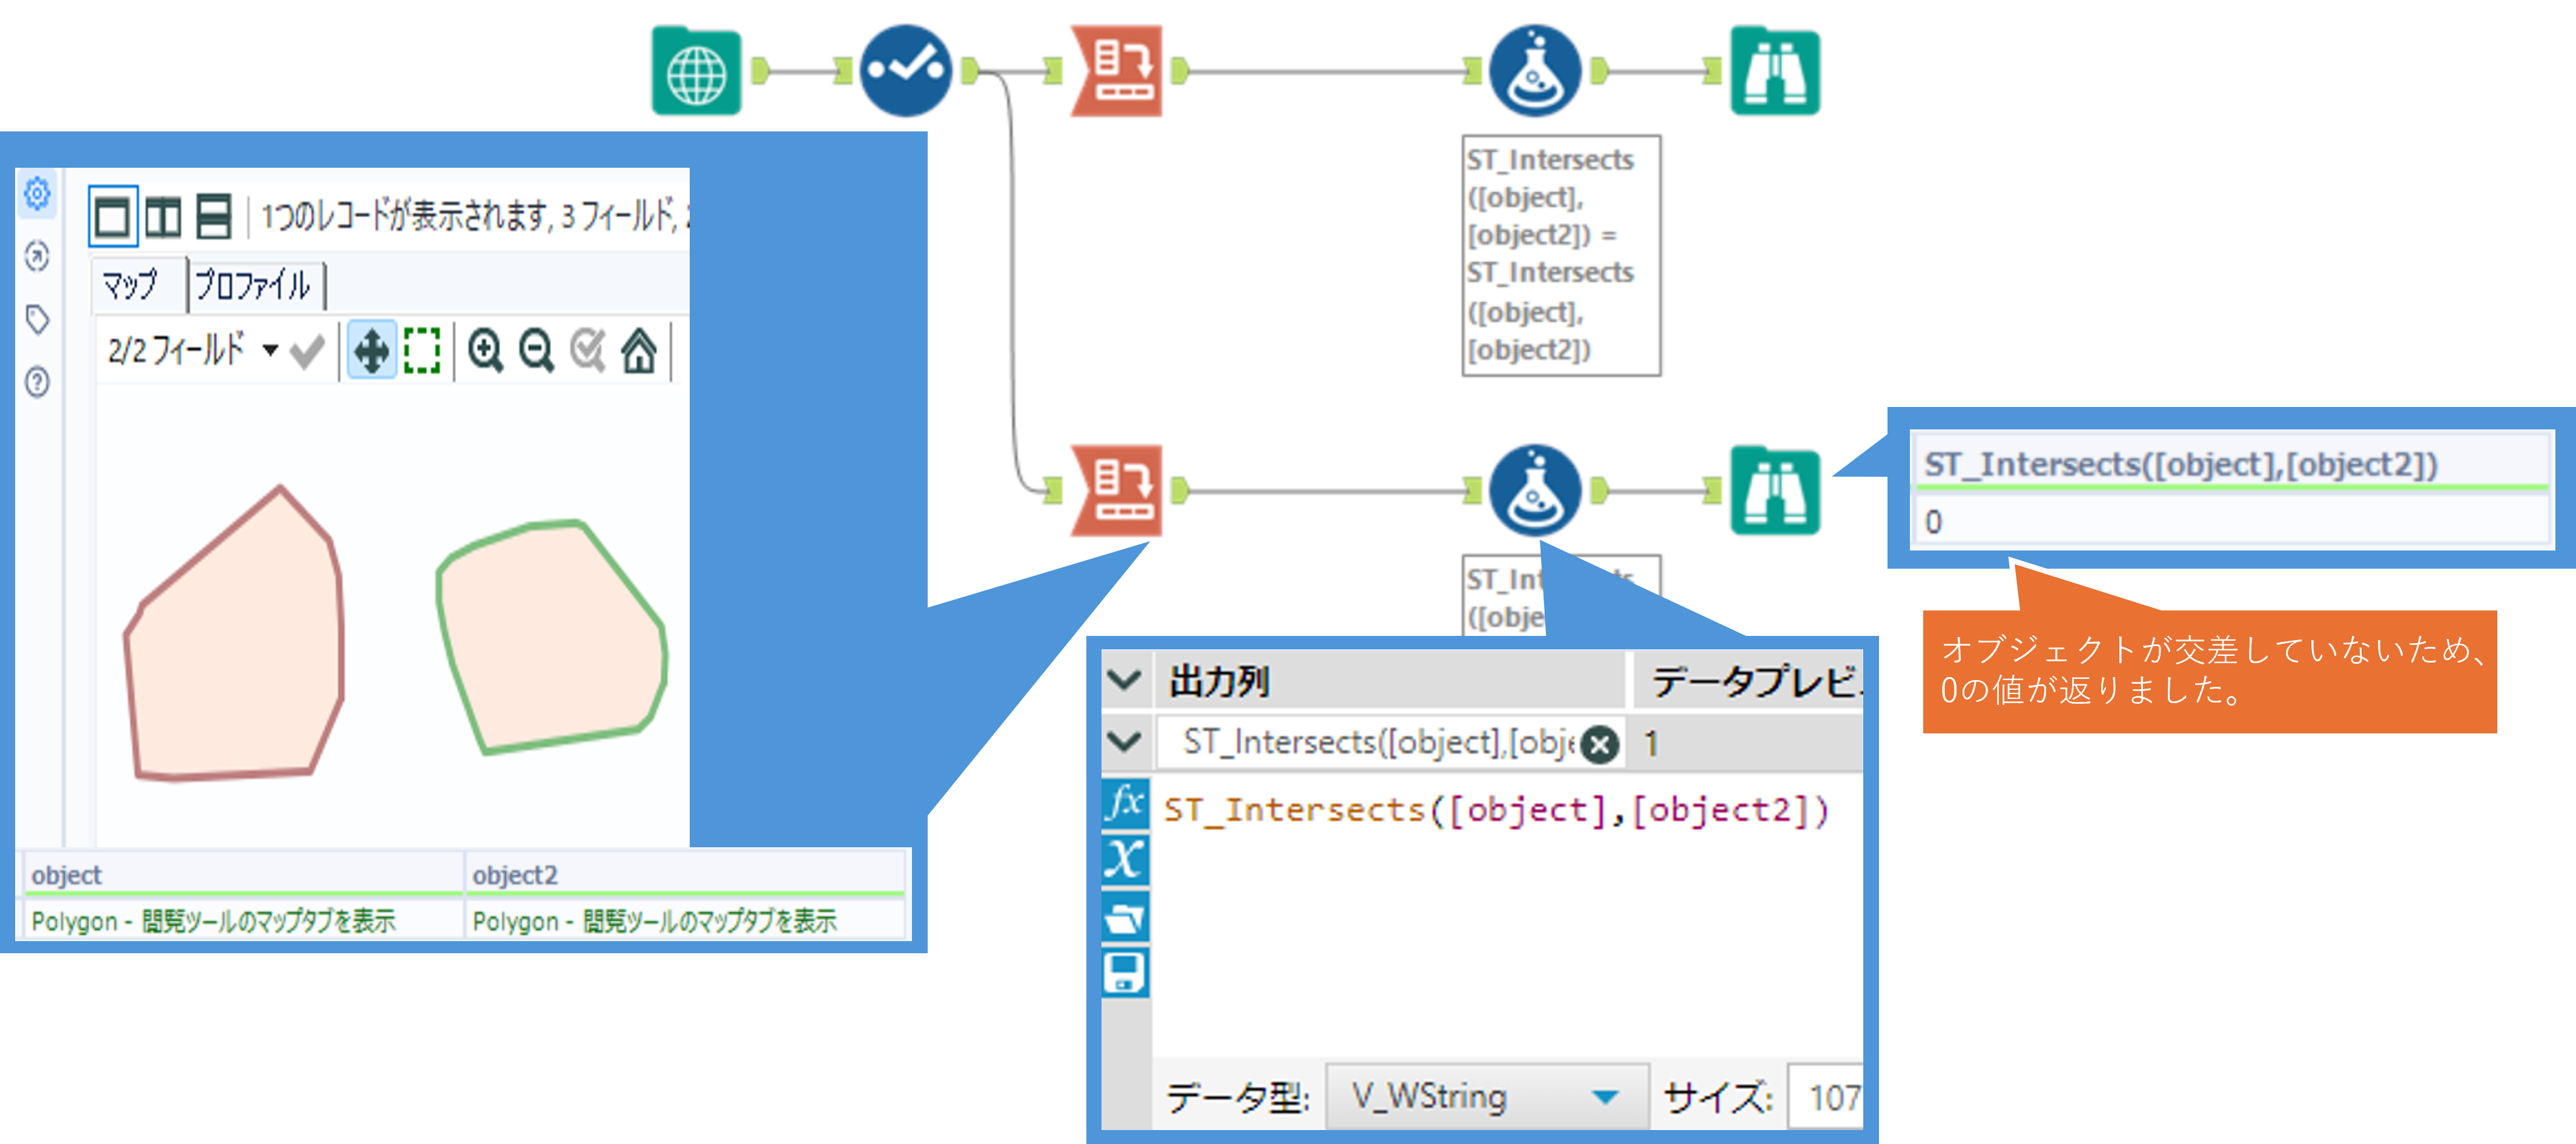Click the home icon in the map toolbar
Viewport: 2576px width, 1144px height.
(x=639, y=351)
